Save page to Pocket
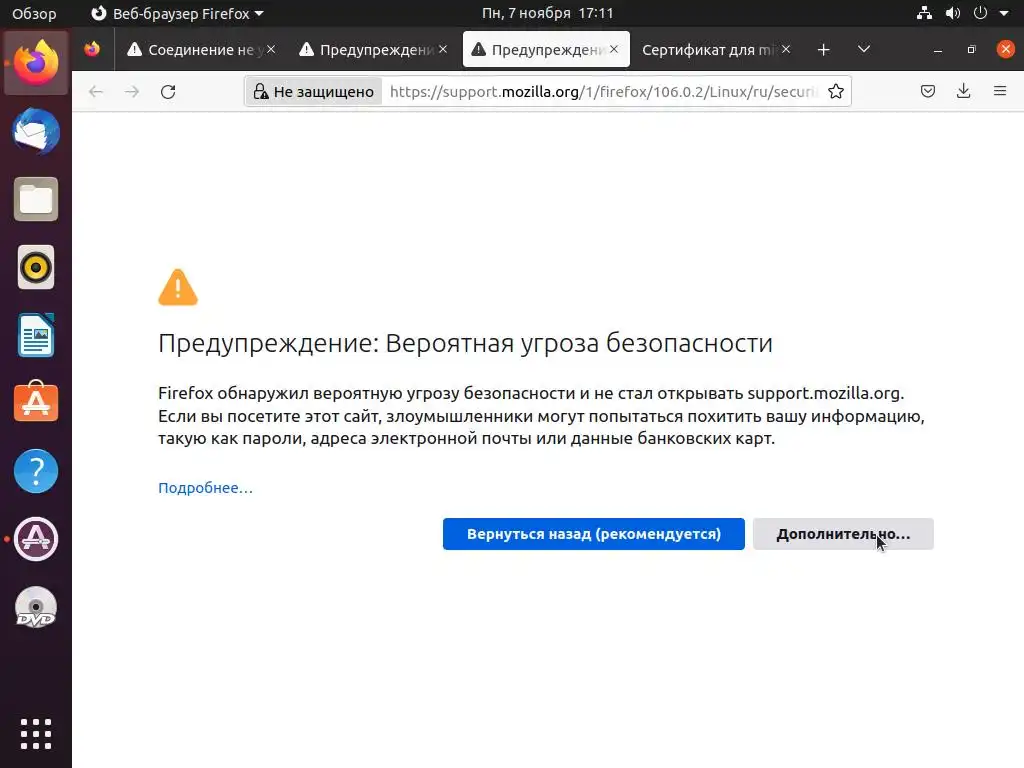Image resolution: width=1024 pixels, height=768 pixels. pyautogui.click(x=927, y=91)
